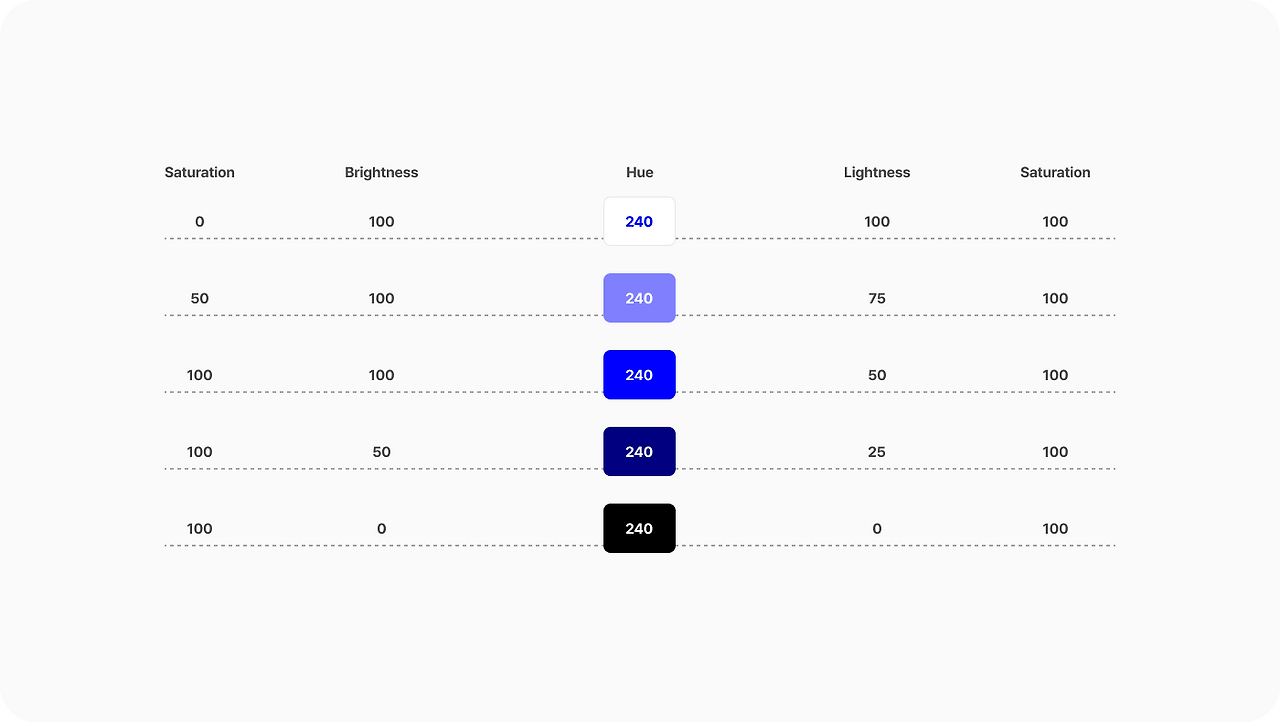This screenshot has width=1280, height=722.
Task: Select the light blue 240 swatch
Action: tap(639, 298)
